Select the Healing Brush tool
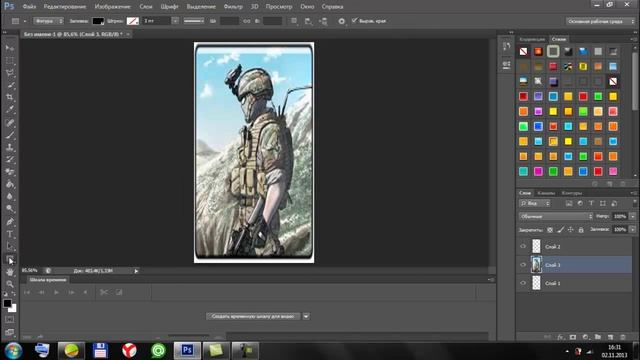Viewport: 640px width, 360px height. [10, 123]
